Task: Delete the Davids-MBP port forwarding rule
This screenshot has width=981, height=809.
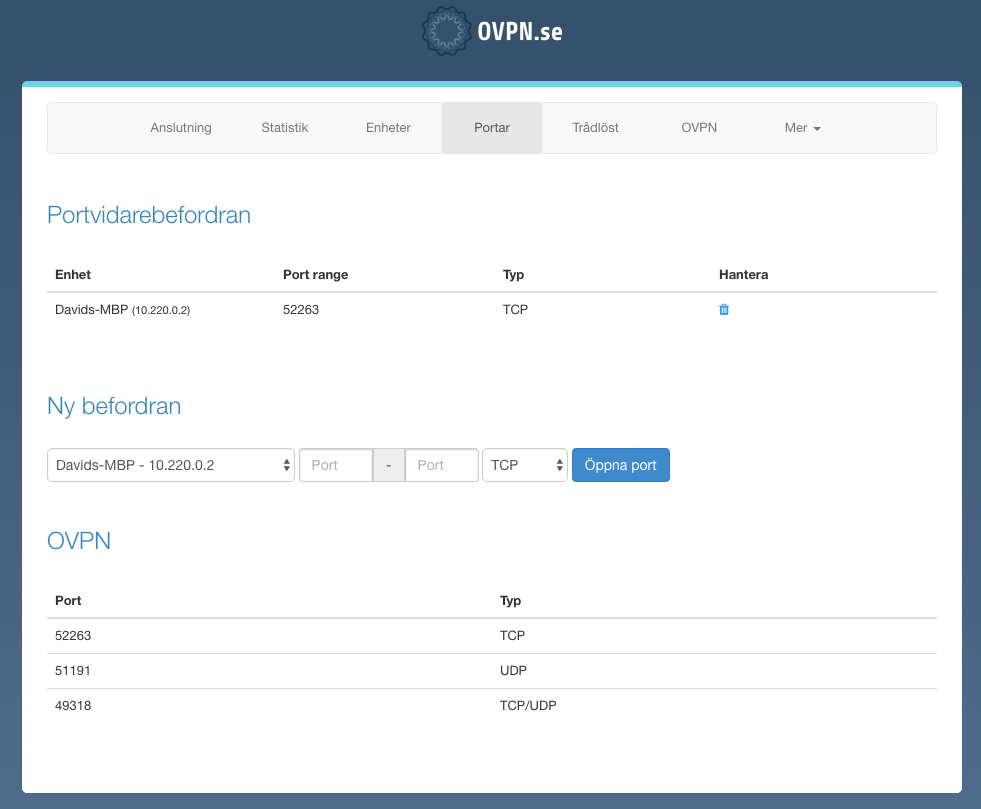Action: [724, 309]
